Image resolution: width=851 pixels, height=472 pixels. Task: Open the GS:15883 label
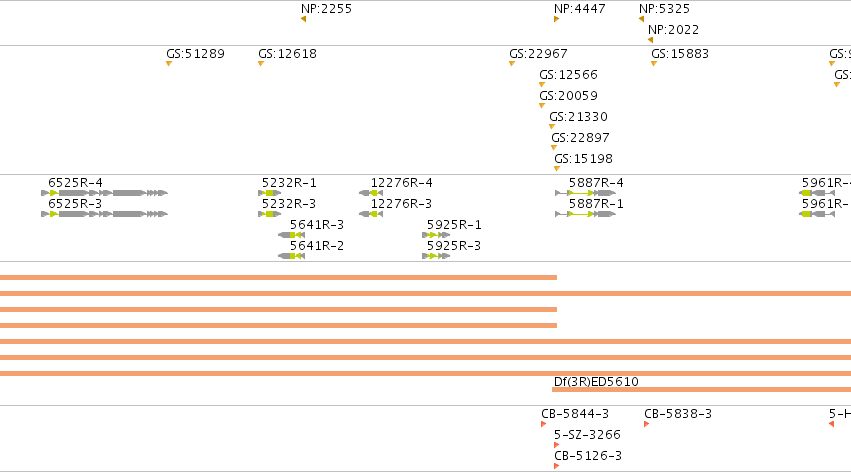[x=680, y=54]
